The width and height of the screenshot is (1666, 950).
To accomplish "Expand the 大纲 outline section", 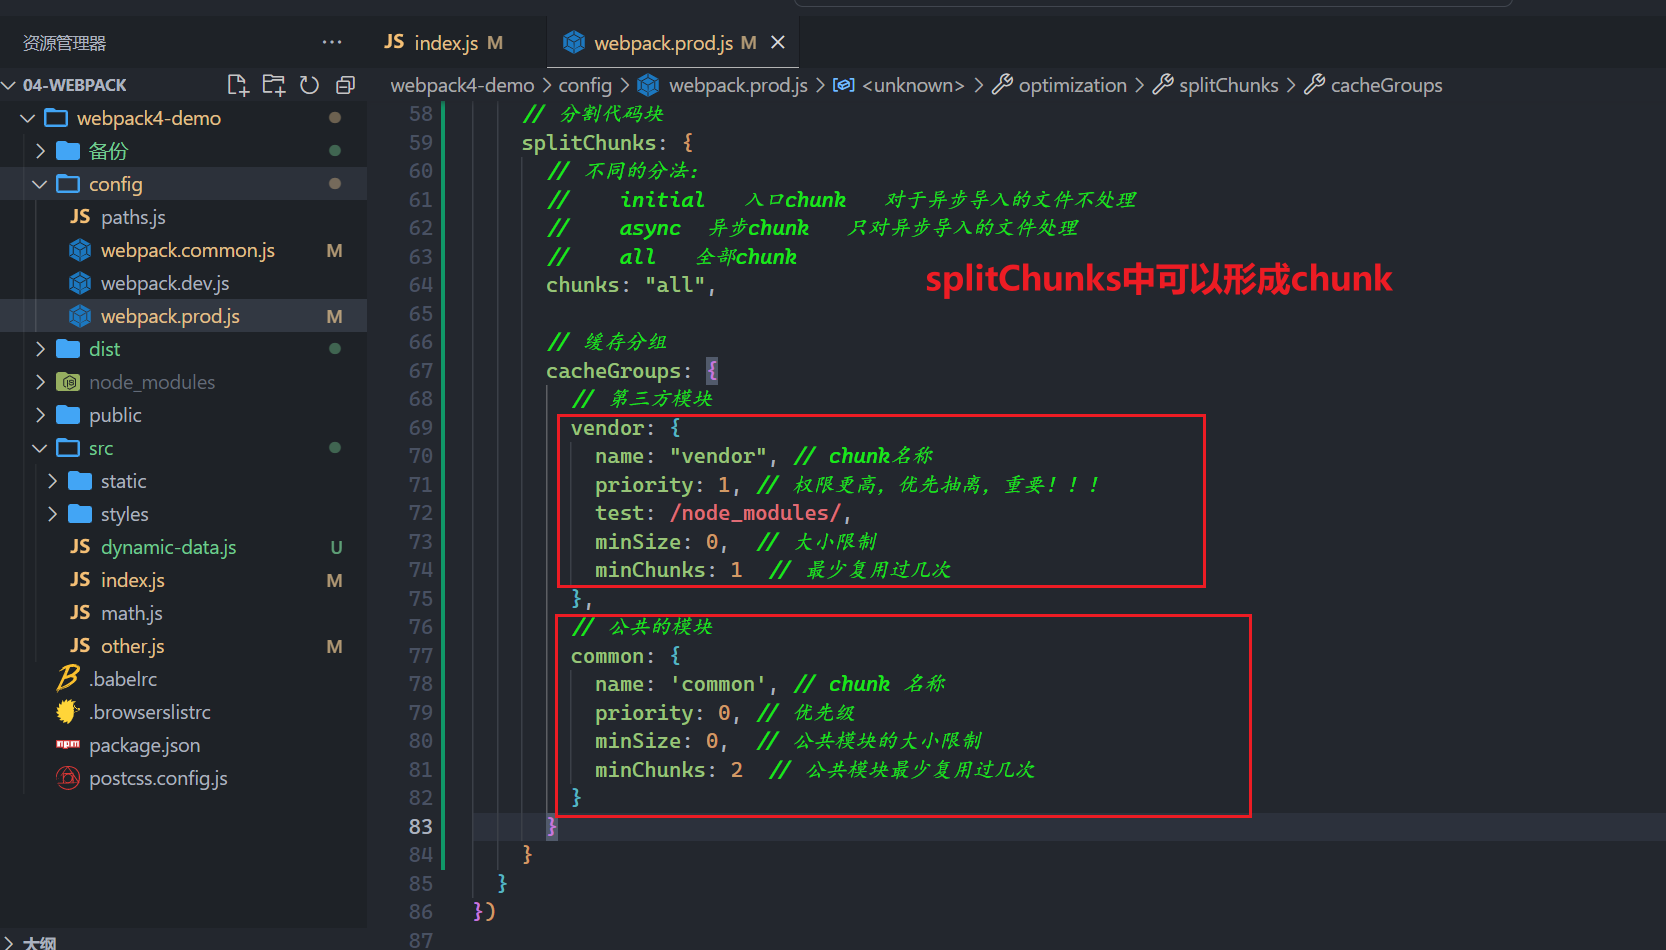I will pos(10,942).
